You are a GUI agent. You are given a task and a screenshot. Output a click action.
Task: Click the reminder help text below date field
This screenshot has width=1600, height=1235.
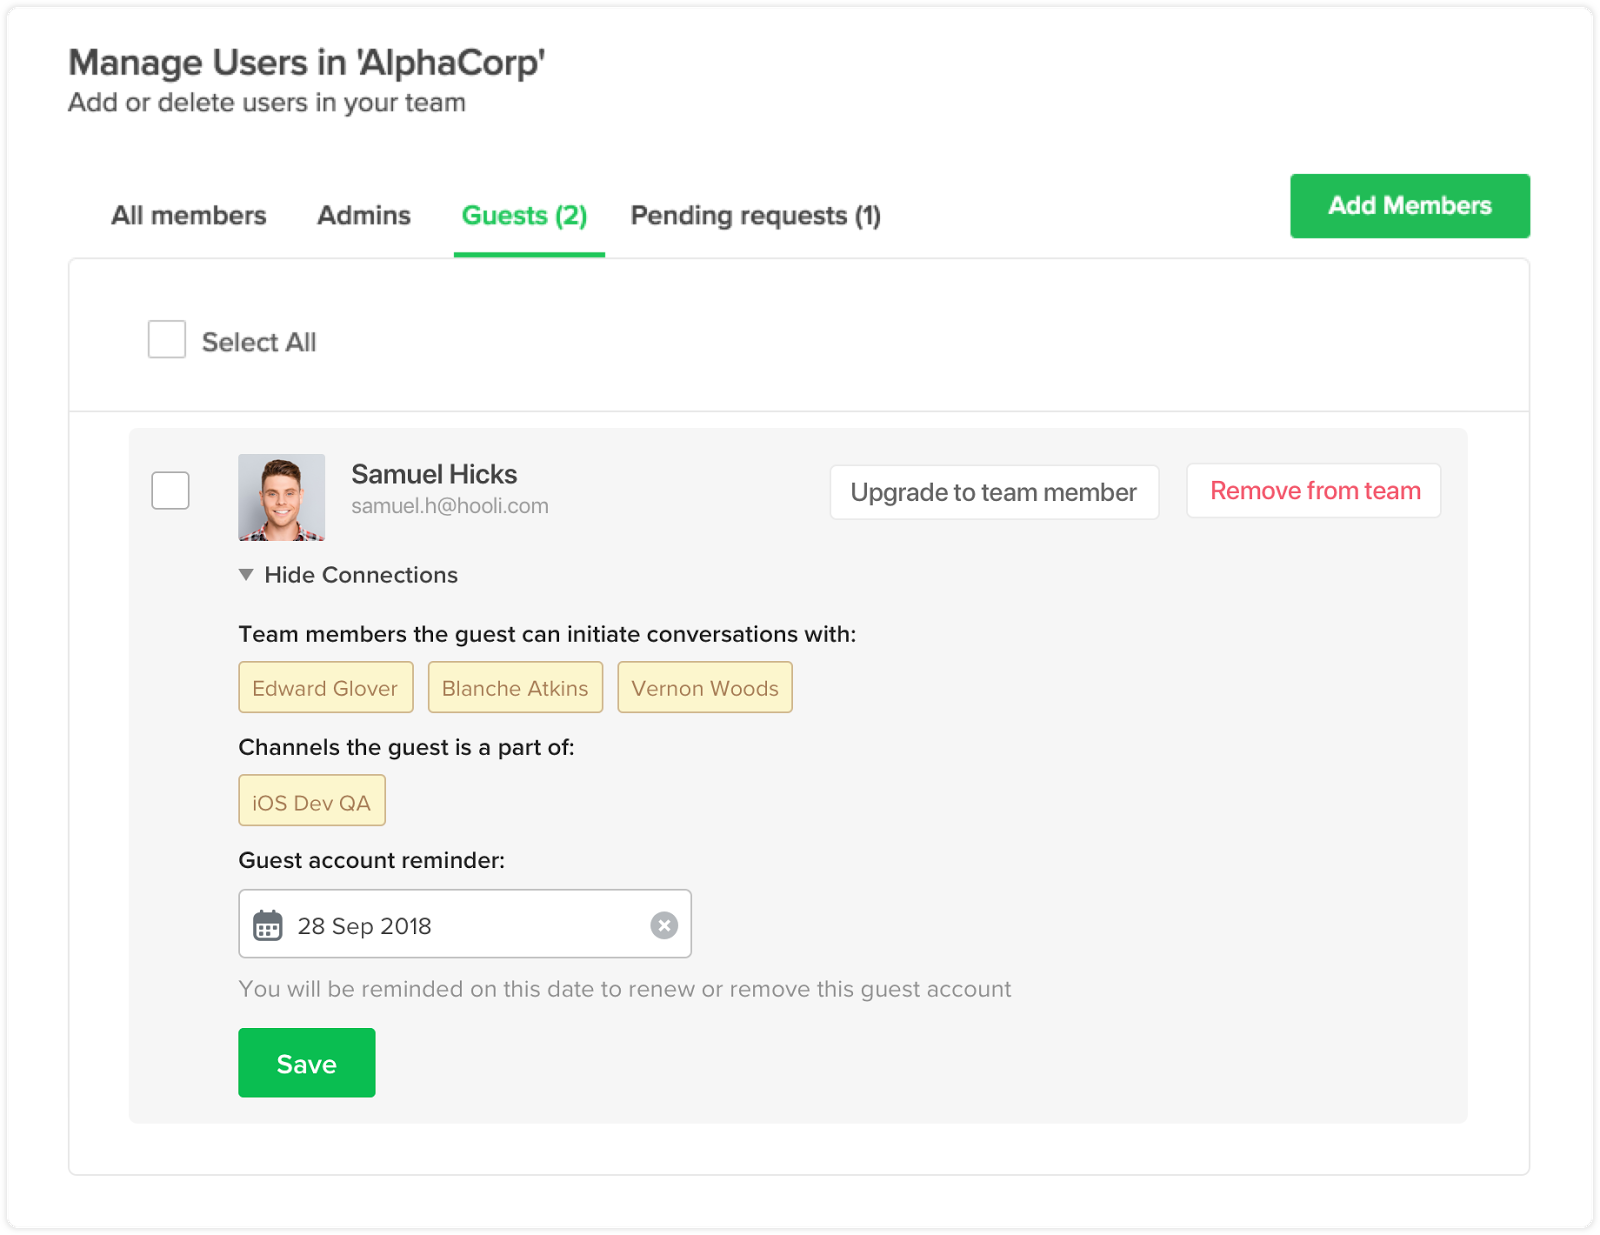(x=625, y=989)
